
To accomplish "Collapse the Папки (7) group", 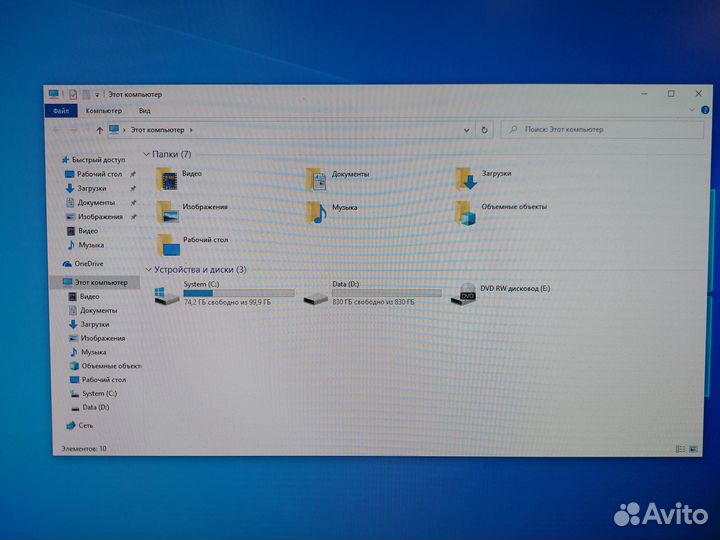I will tap(147, 154).
